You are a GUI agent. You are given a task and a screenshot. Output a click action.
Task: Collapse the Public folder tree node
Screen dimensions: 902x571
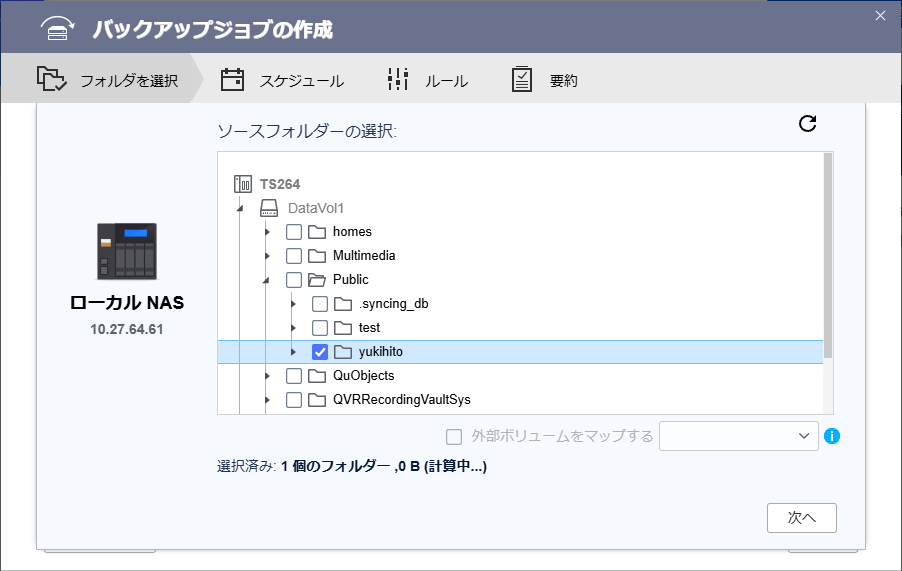click(x=267, y=281)
